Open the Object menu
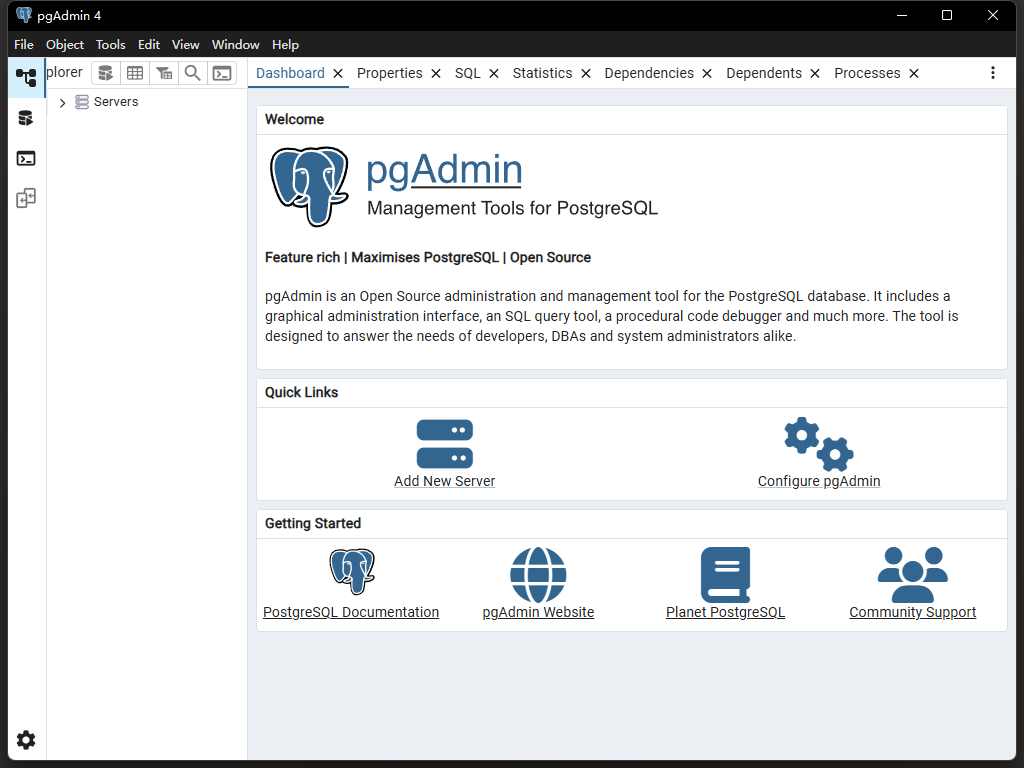 (65, 44)
